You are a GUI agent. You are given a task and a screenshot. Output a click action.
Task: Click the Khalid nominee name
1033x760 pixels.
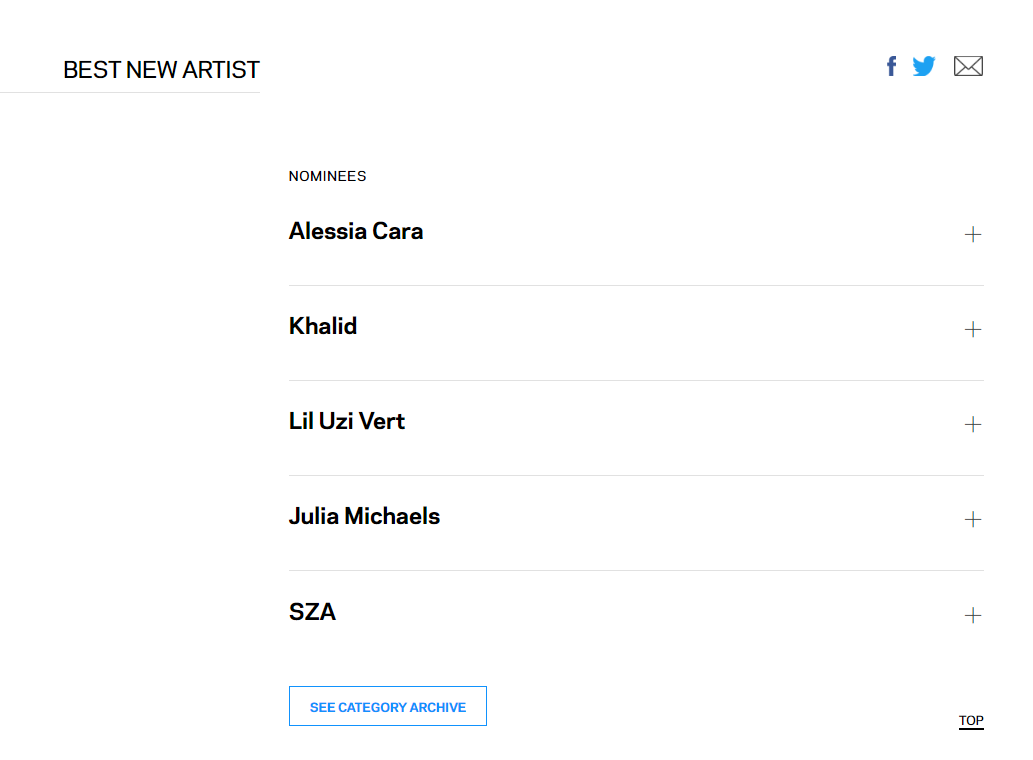pos(323,326)
